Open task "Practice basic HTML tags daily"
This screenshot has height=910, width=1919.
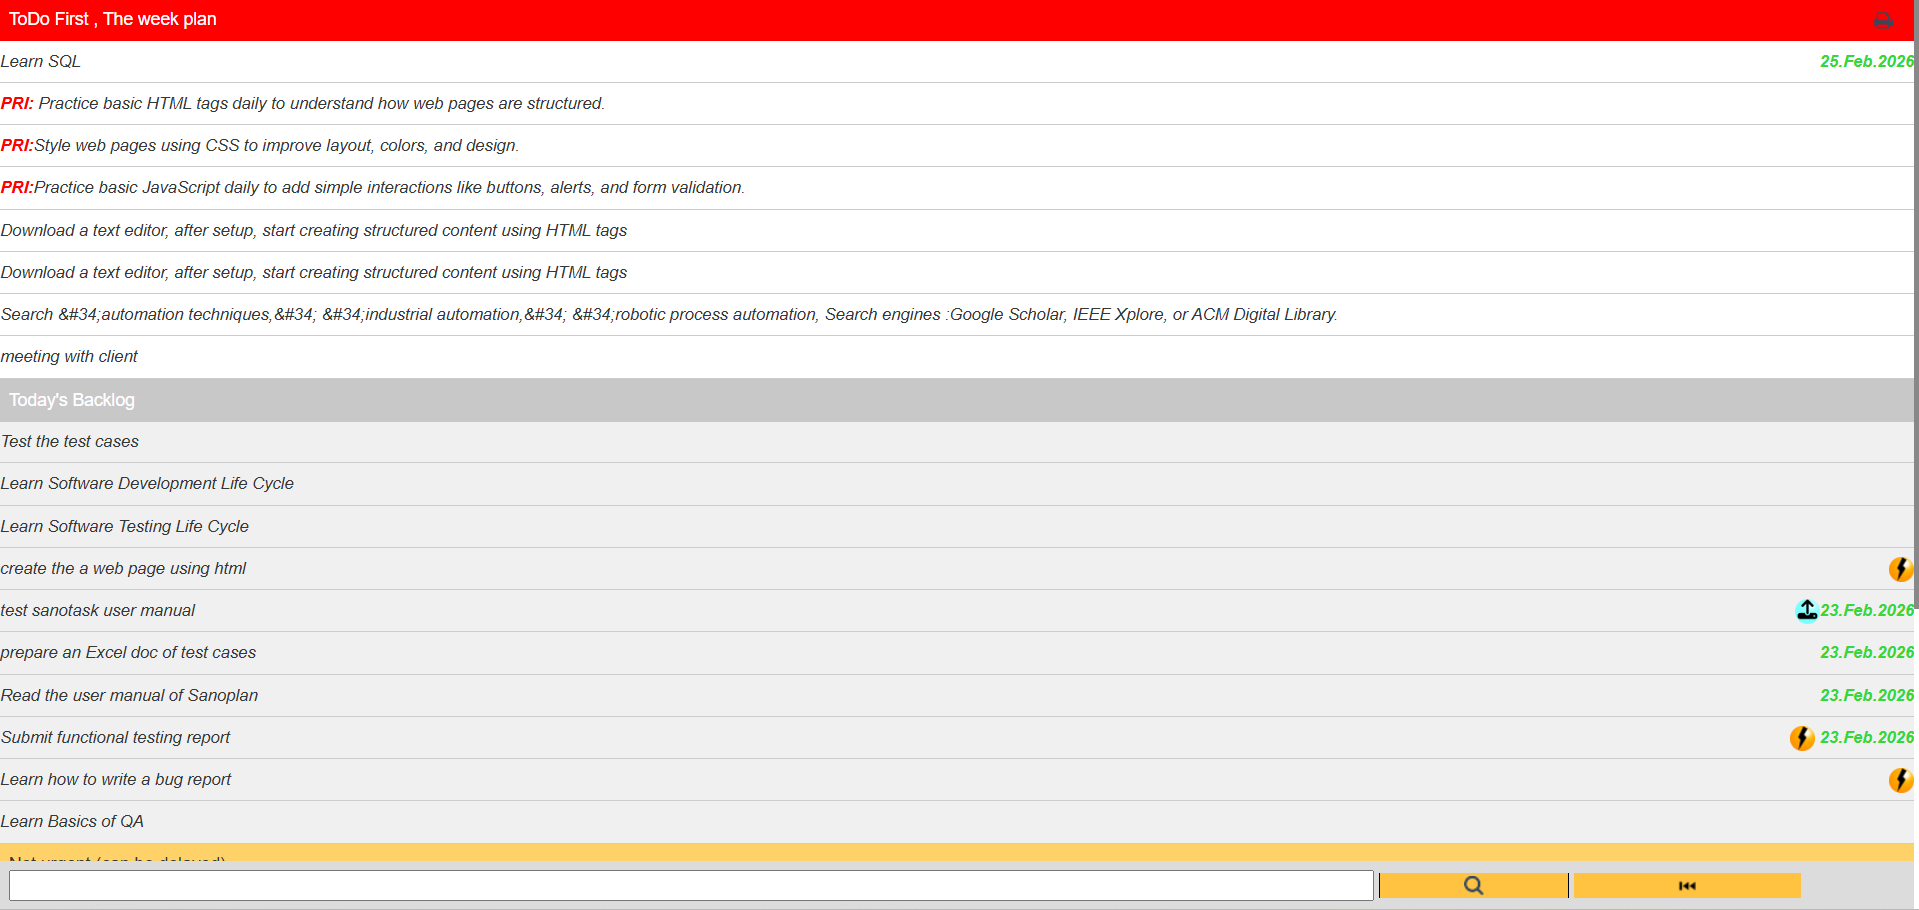tap(320, 103)
